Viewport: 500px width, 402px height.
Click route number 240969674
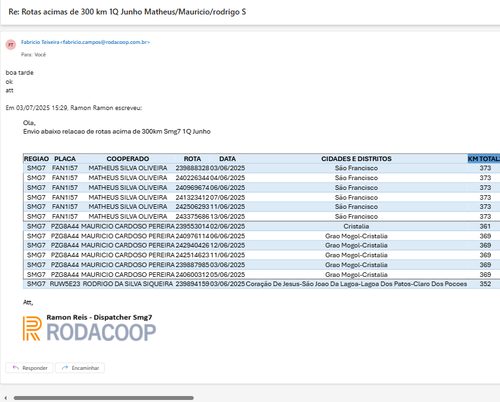(192, 188)
